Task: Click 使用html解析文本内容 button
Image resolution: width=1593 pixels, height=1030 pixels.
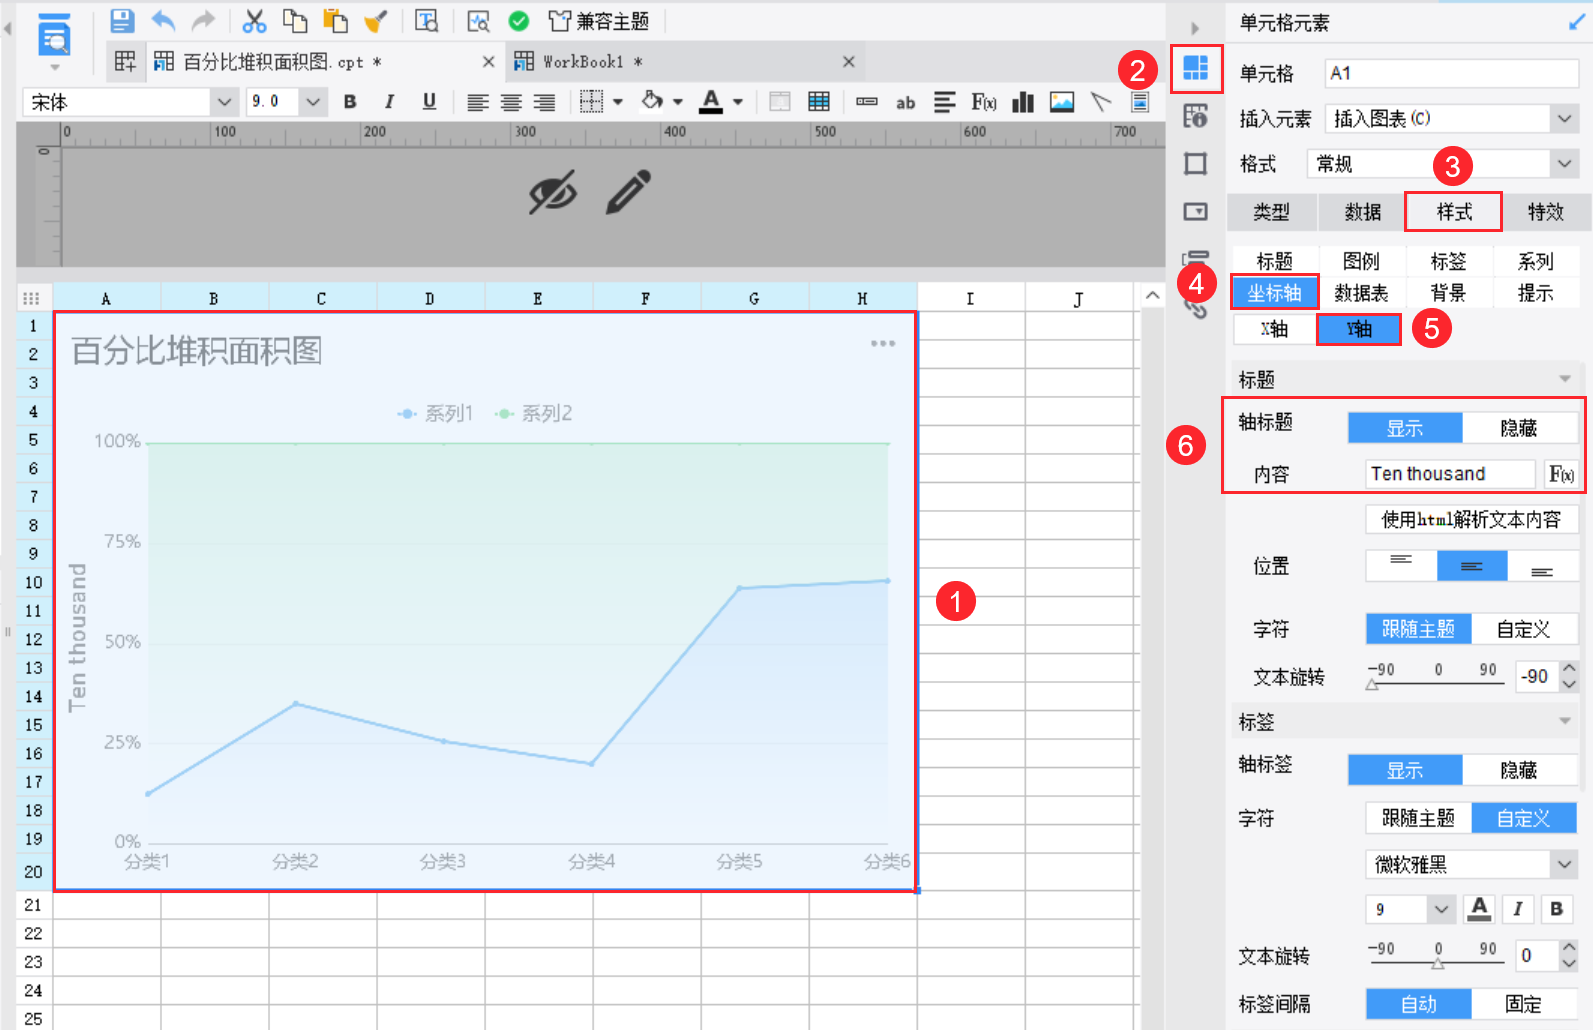Action: pos(1472,520)
